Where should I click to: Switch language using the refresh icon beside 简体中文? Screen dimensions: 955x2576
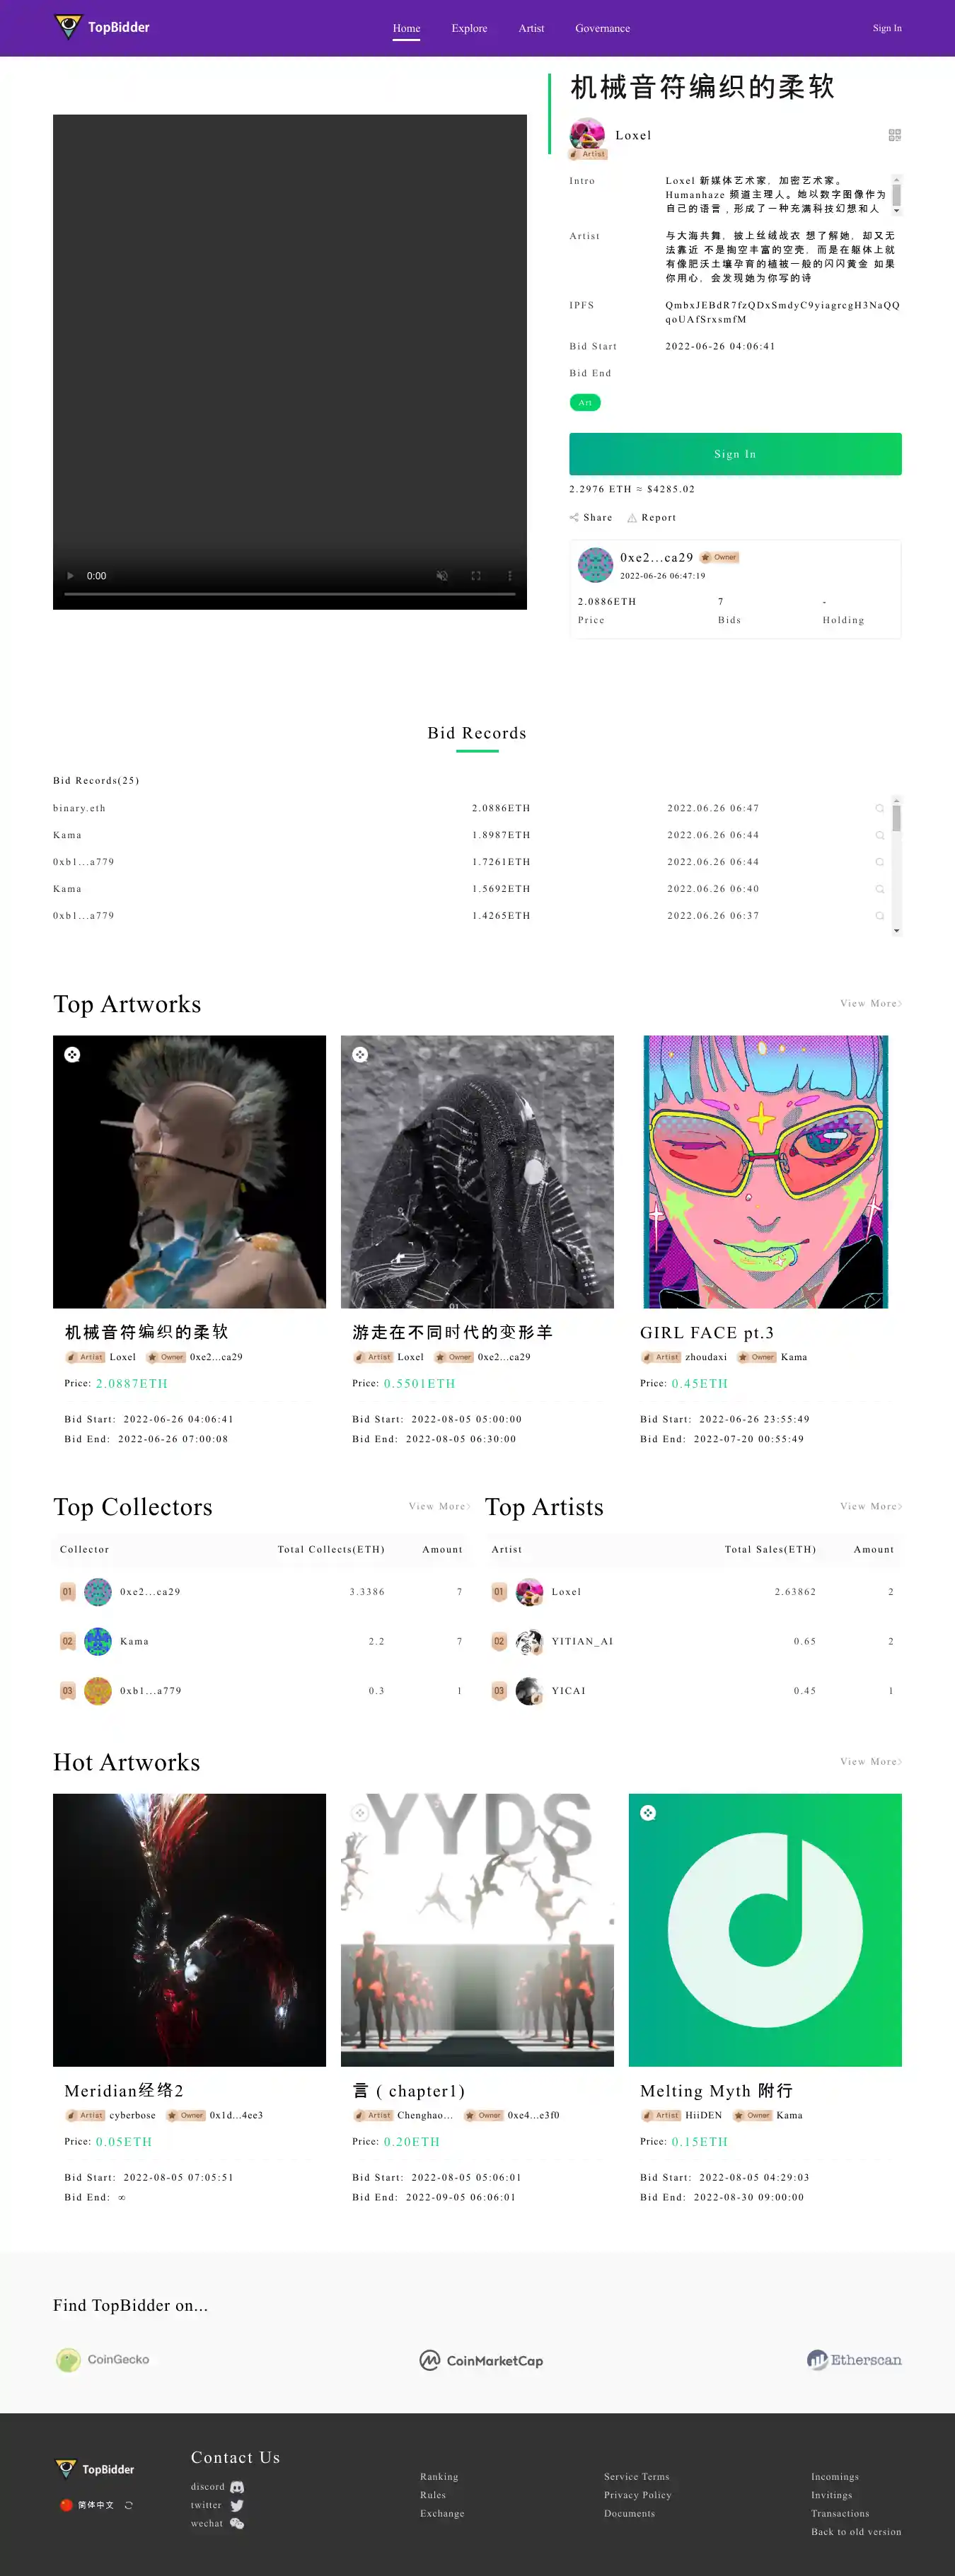(x=128, y=2506)
